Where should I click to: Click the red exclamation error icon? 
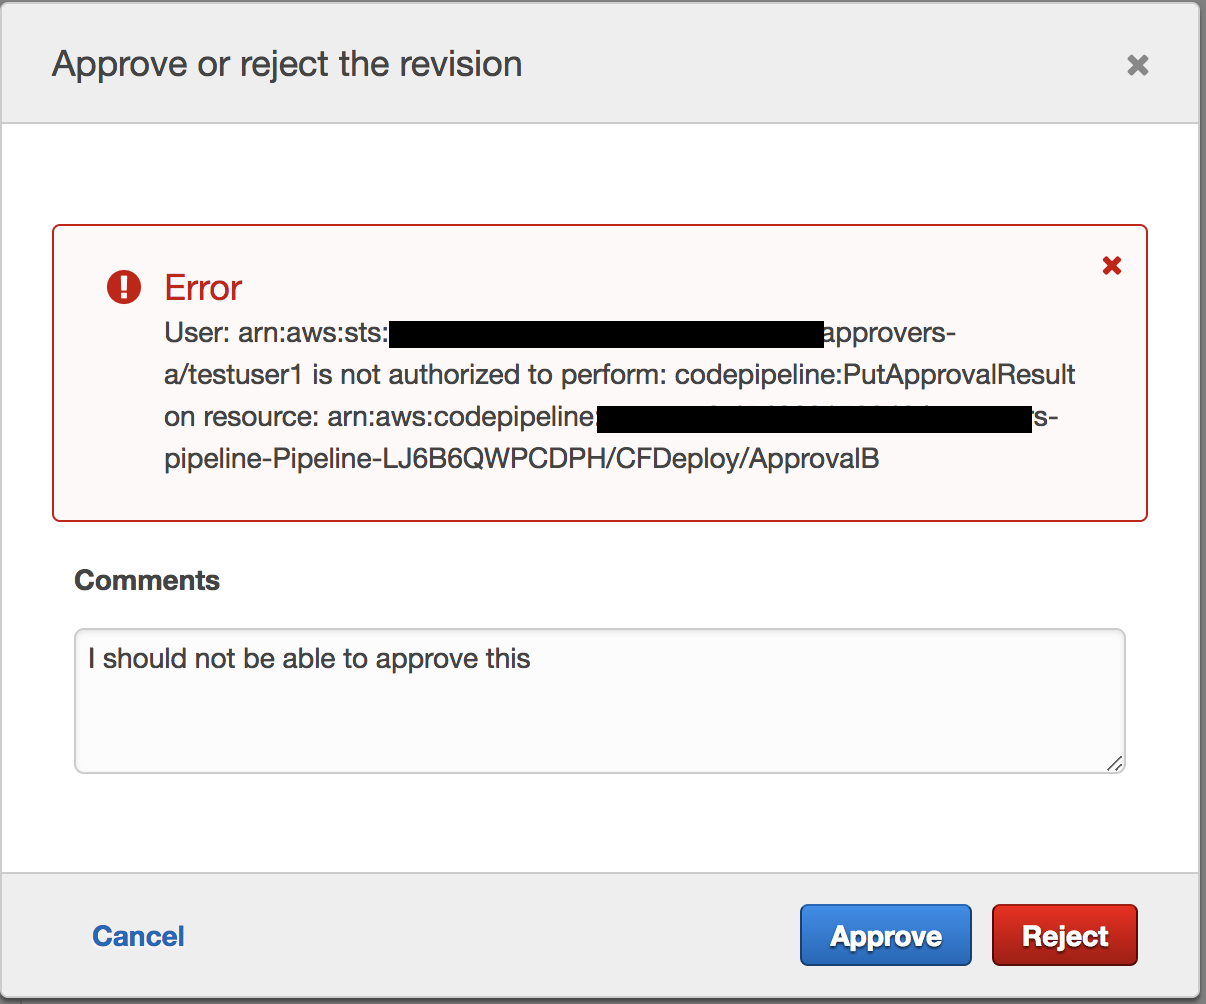tap(123, 287)
